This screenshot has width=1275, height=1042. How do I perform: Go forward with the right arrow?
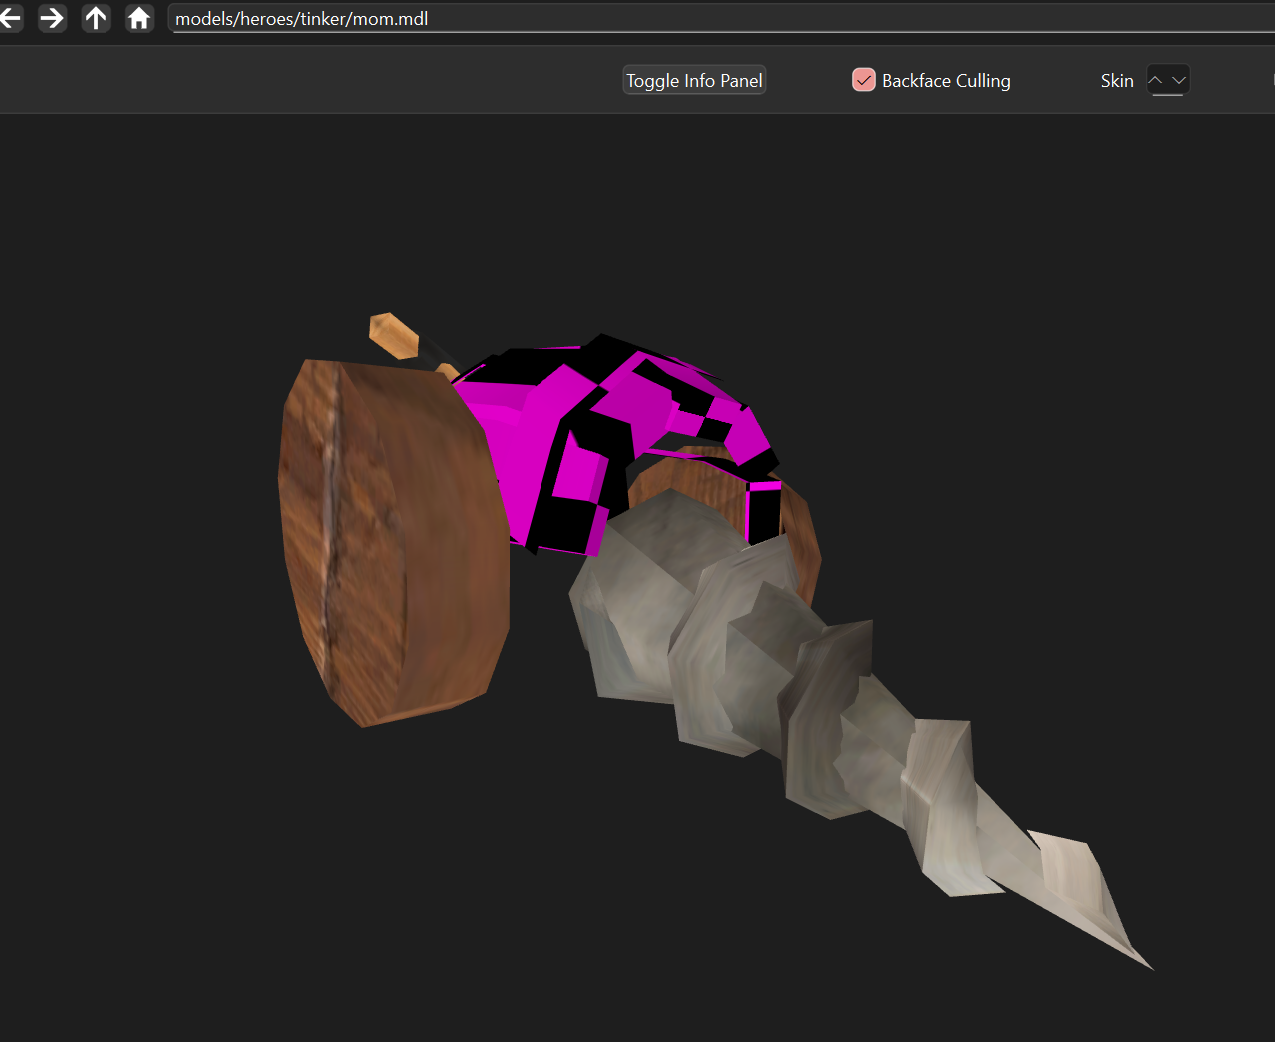pyautogui.click(x=52, y=18)
